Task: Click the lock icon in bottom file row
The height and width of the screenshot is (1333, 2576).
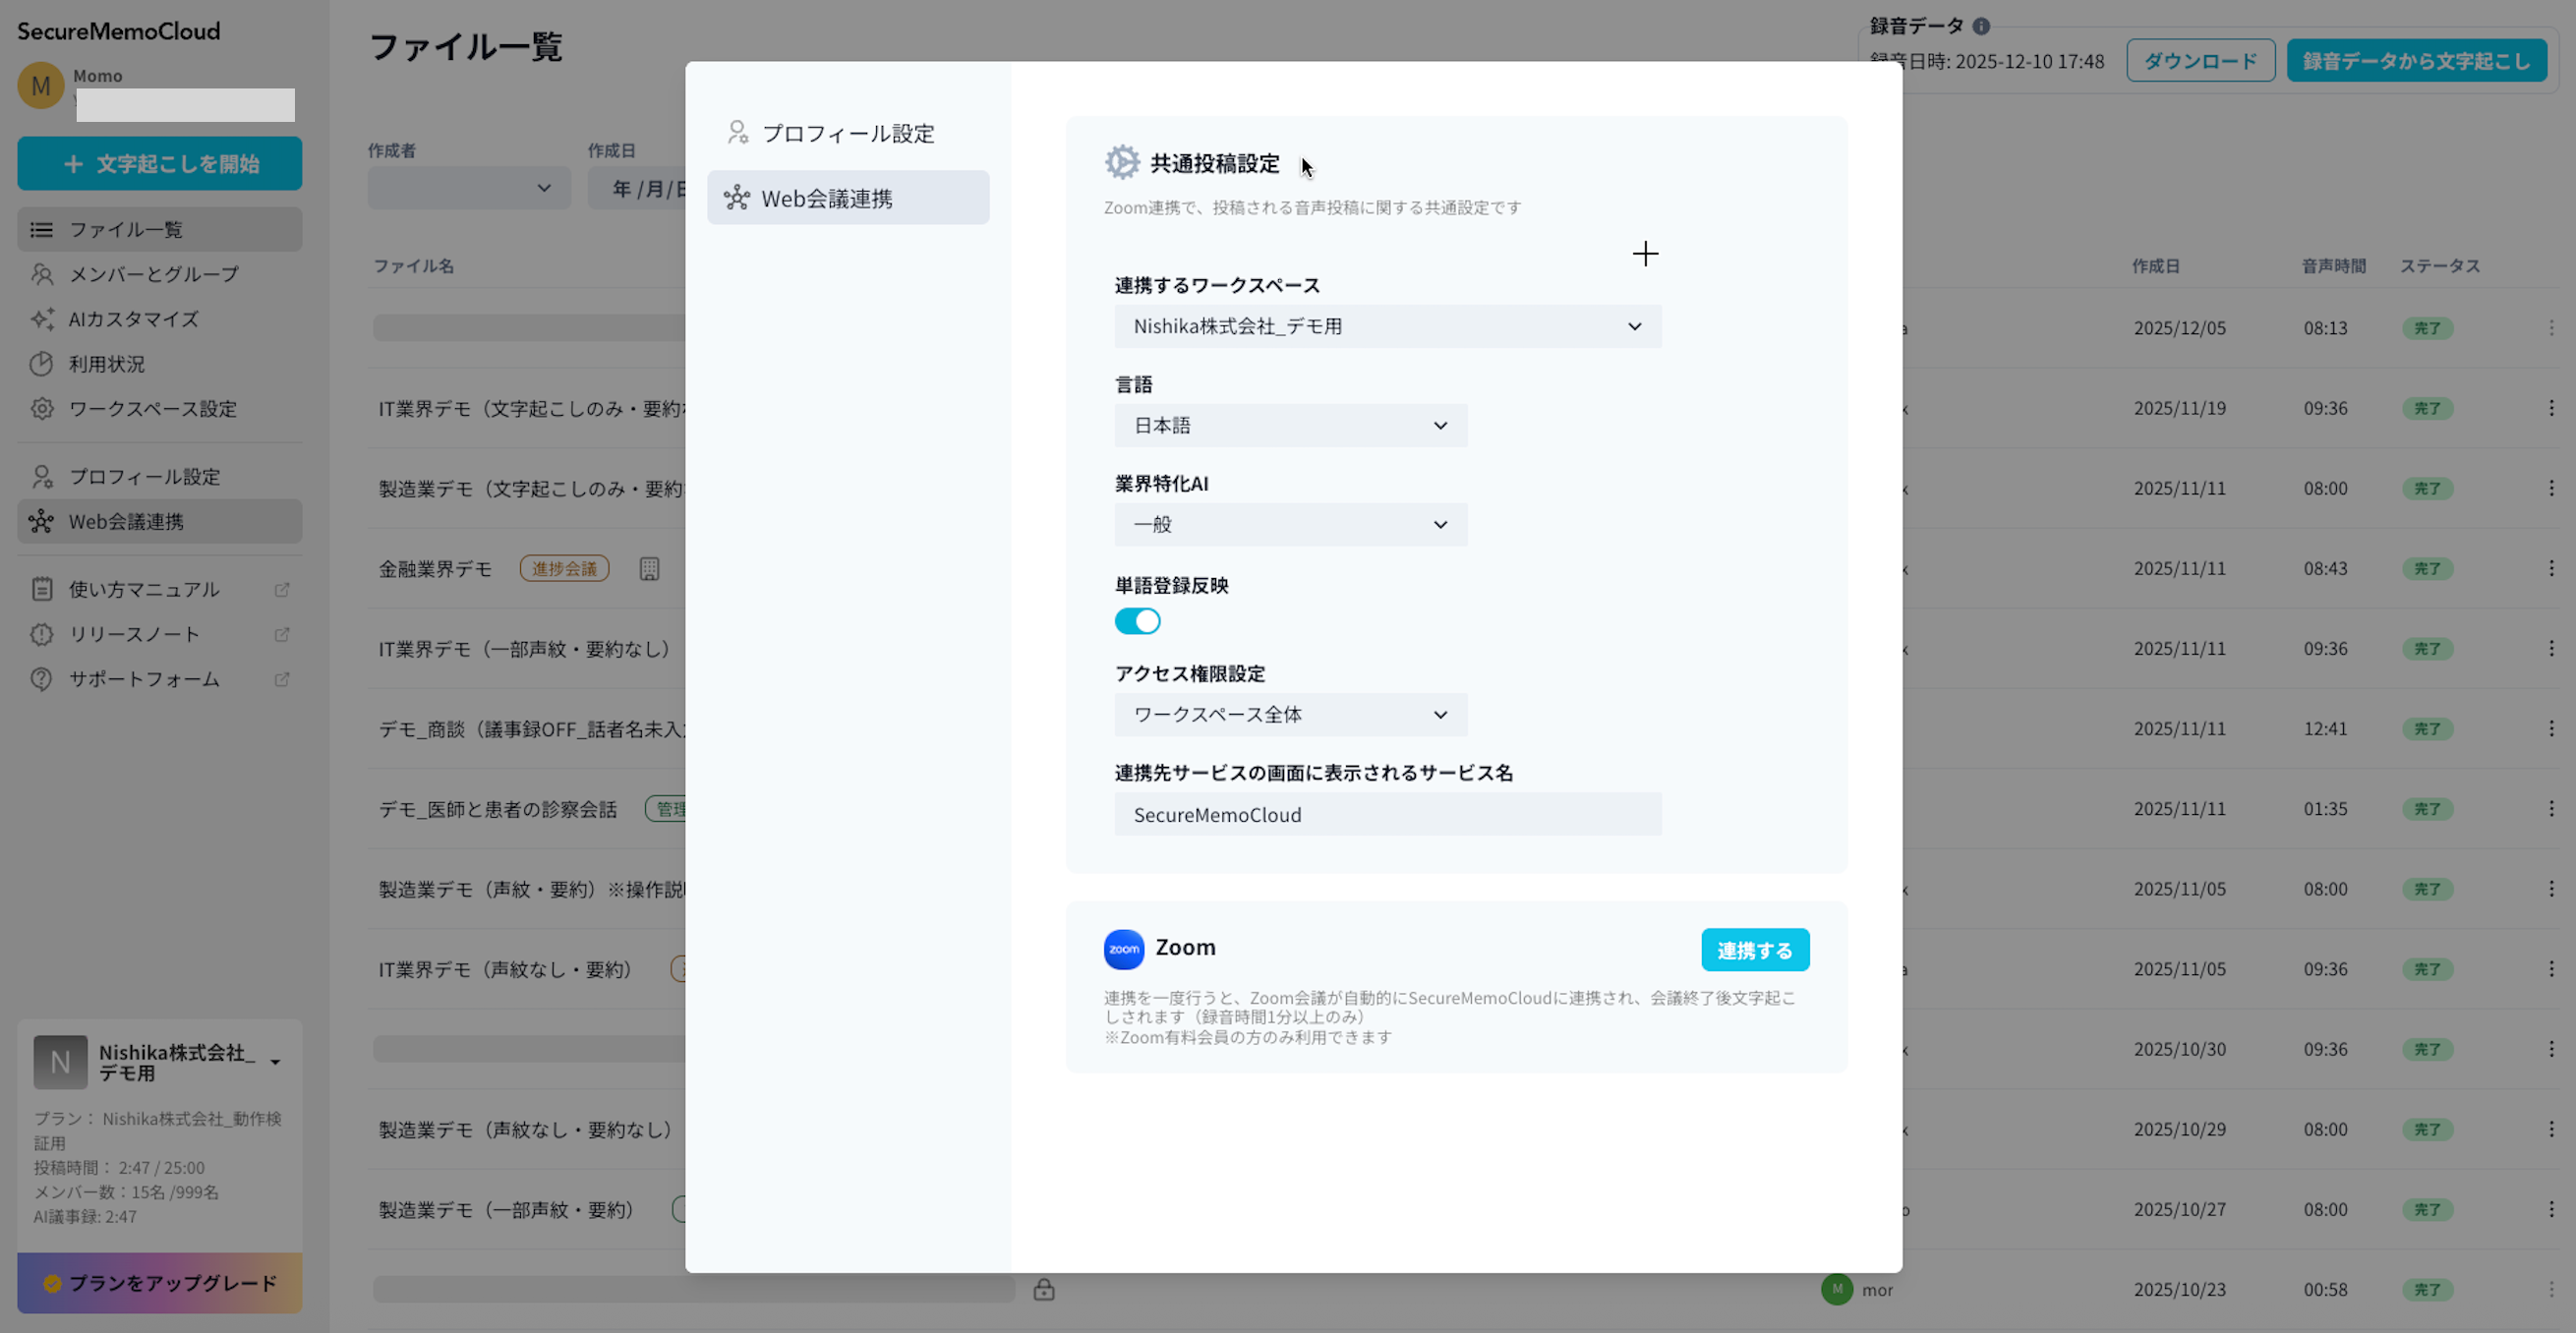Action: [x=1044, y=1289]
